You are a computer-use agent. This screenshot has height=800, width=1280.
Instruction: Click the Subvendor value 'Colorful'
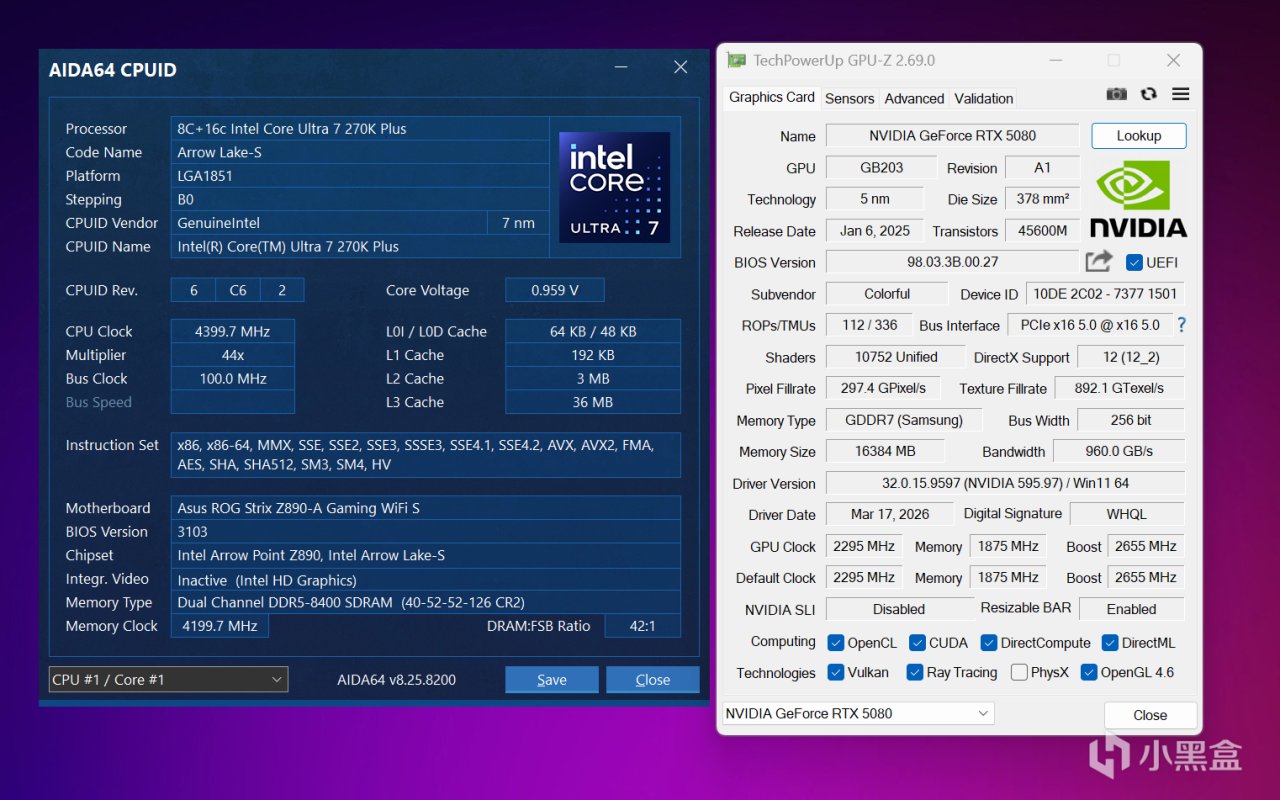(x=887, y=294)
